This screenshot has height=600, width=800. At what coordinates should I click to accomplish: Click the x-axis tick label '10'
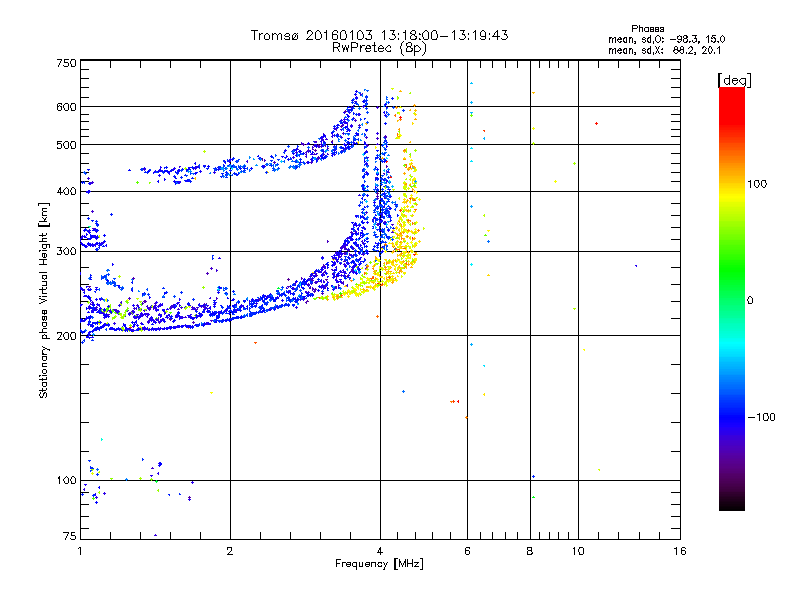pos(578,551)
